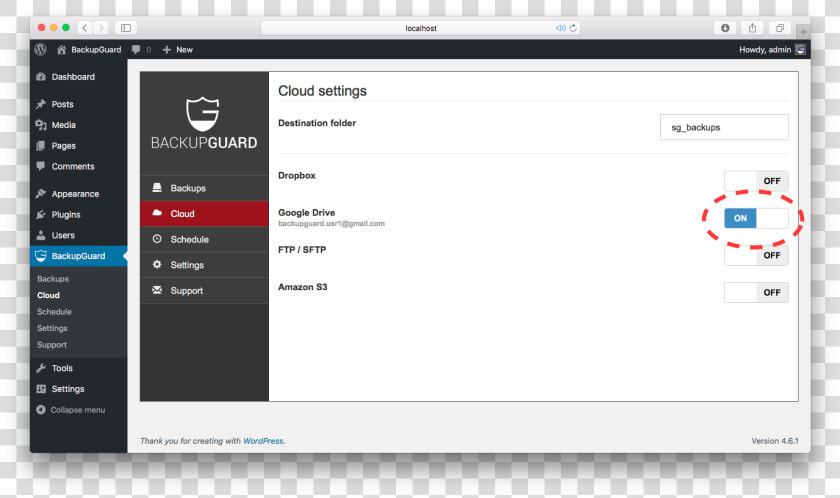The image size is (840, 498).
Task: Open the comments bubble in admin bar
Action: coord(141,49)
